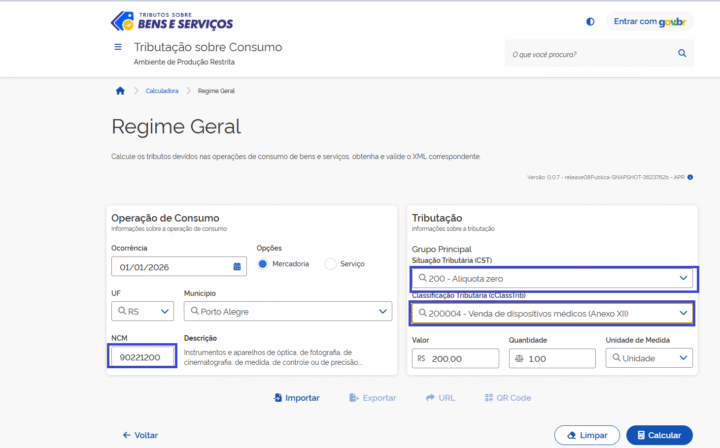The width and height of the screenshot is (720, 448).
Task: Toggle the high contrast mode icon
Action: pyautogui.click(x=590, y=21)
